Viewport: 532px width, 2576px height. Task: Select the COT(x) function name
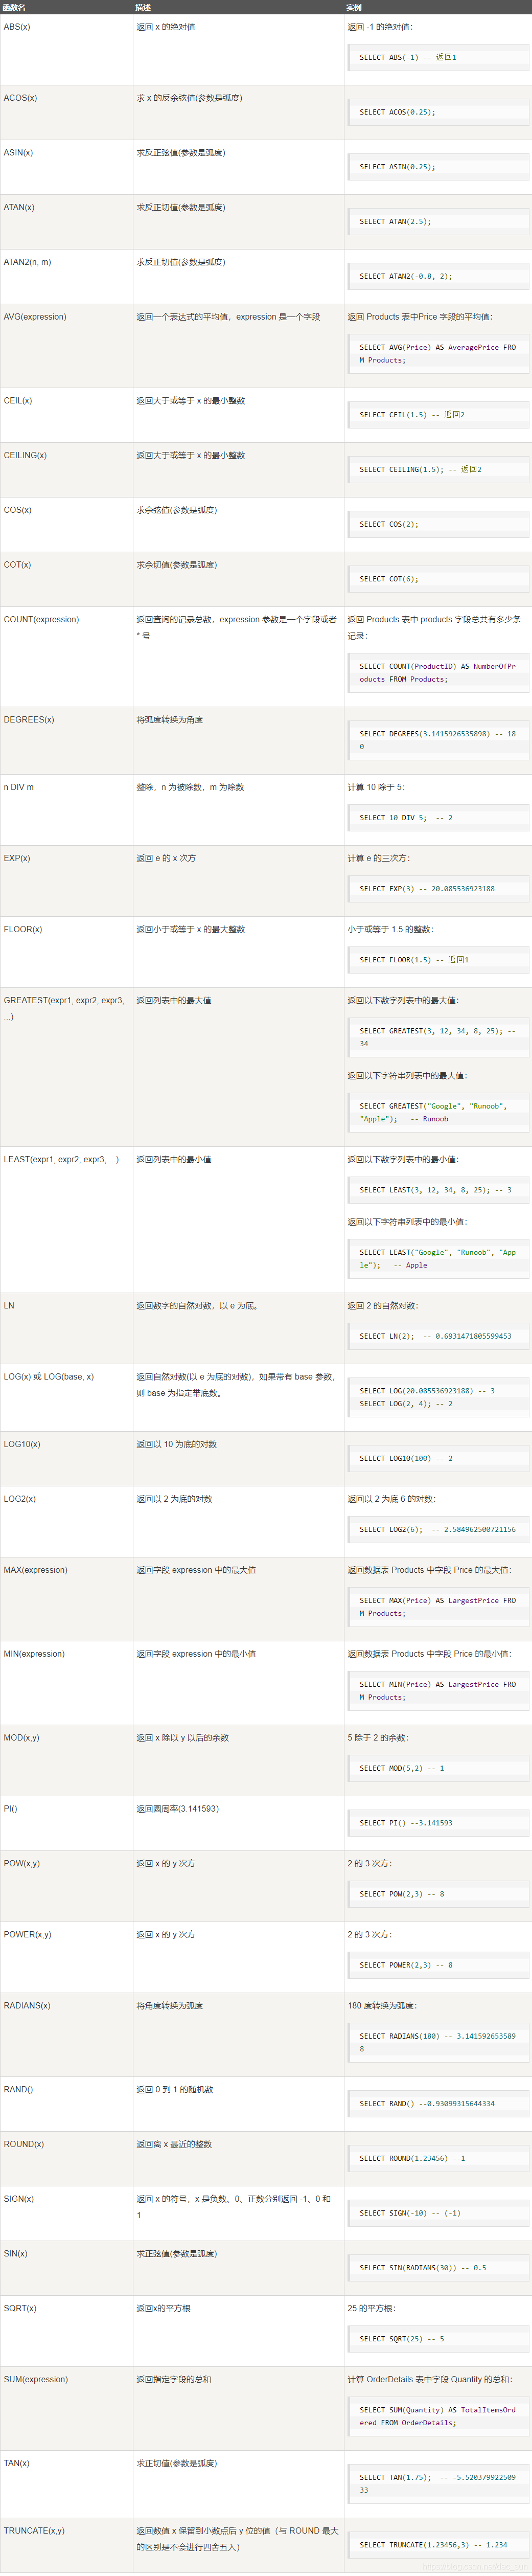coord(17,565)
